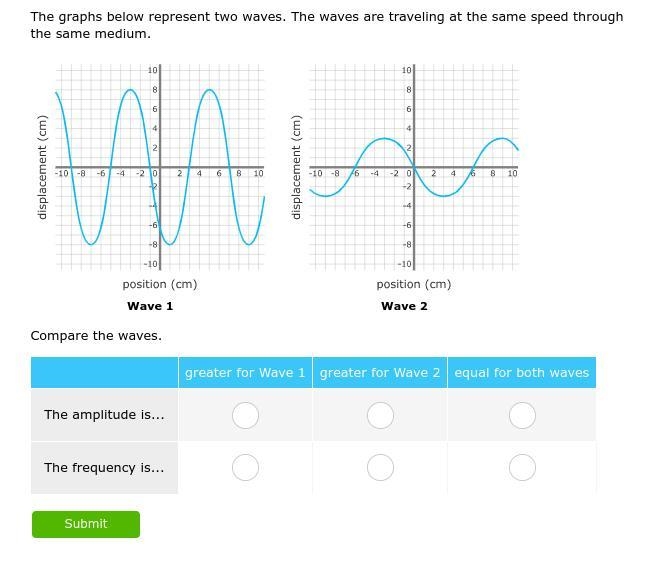Select frequency equal for both waves

522,467
